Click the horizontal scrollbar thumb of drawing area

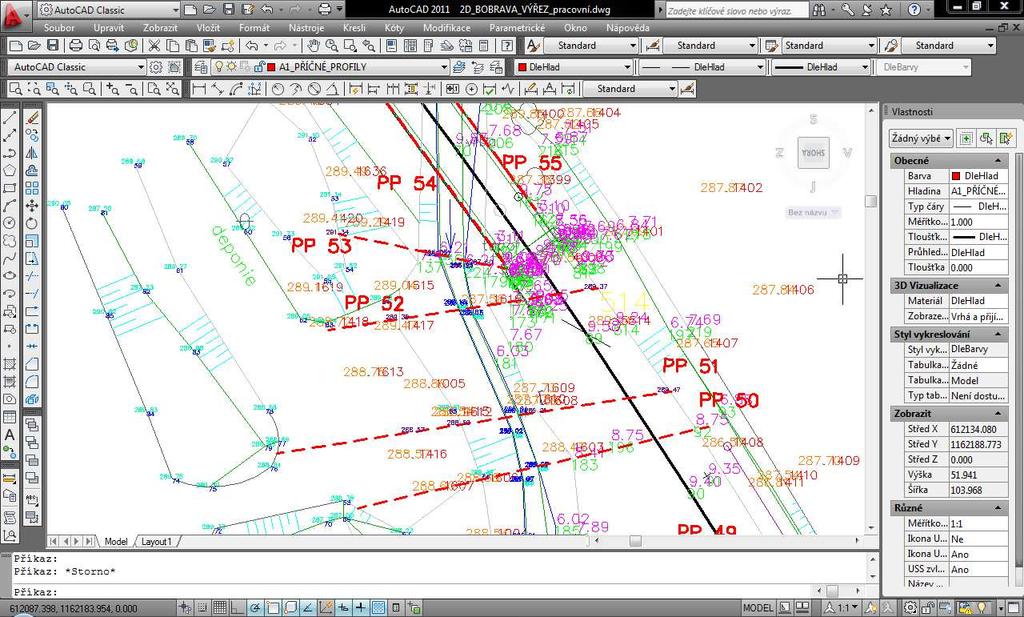(635, 541)
